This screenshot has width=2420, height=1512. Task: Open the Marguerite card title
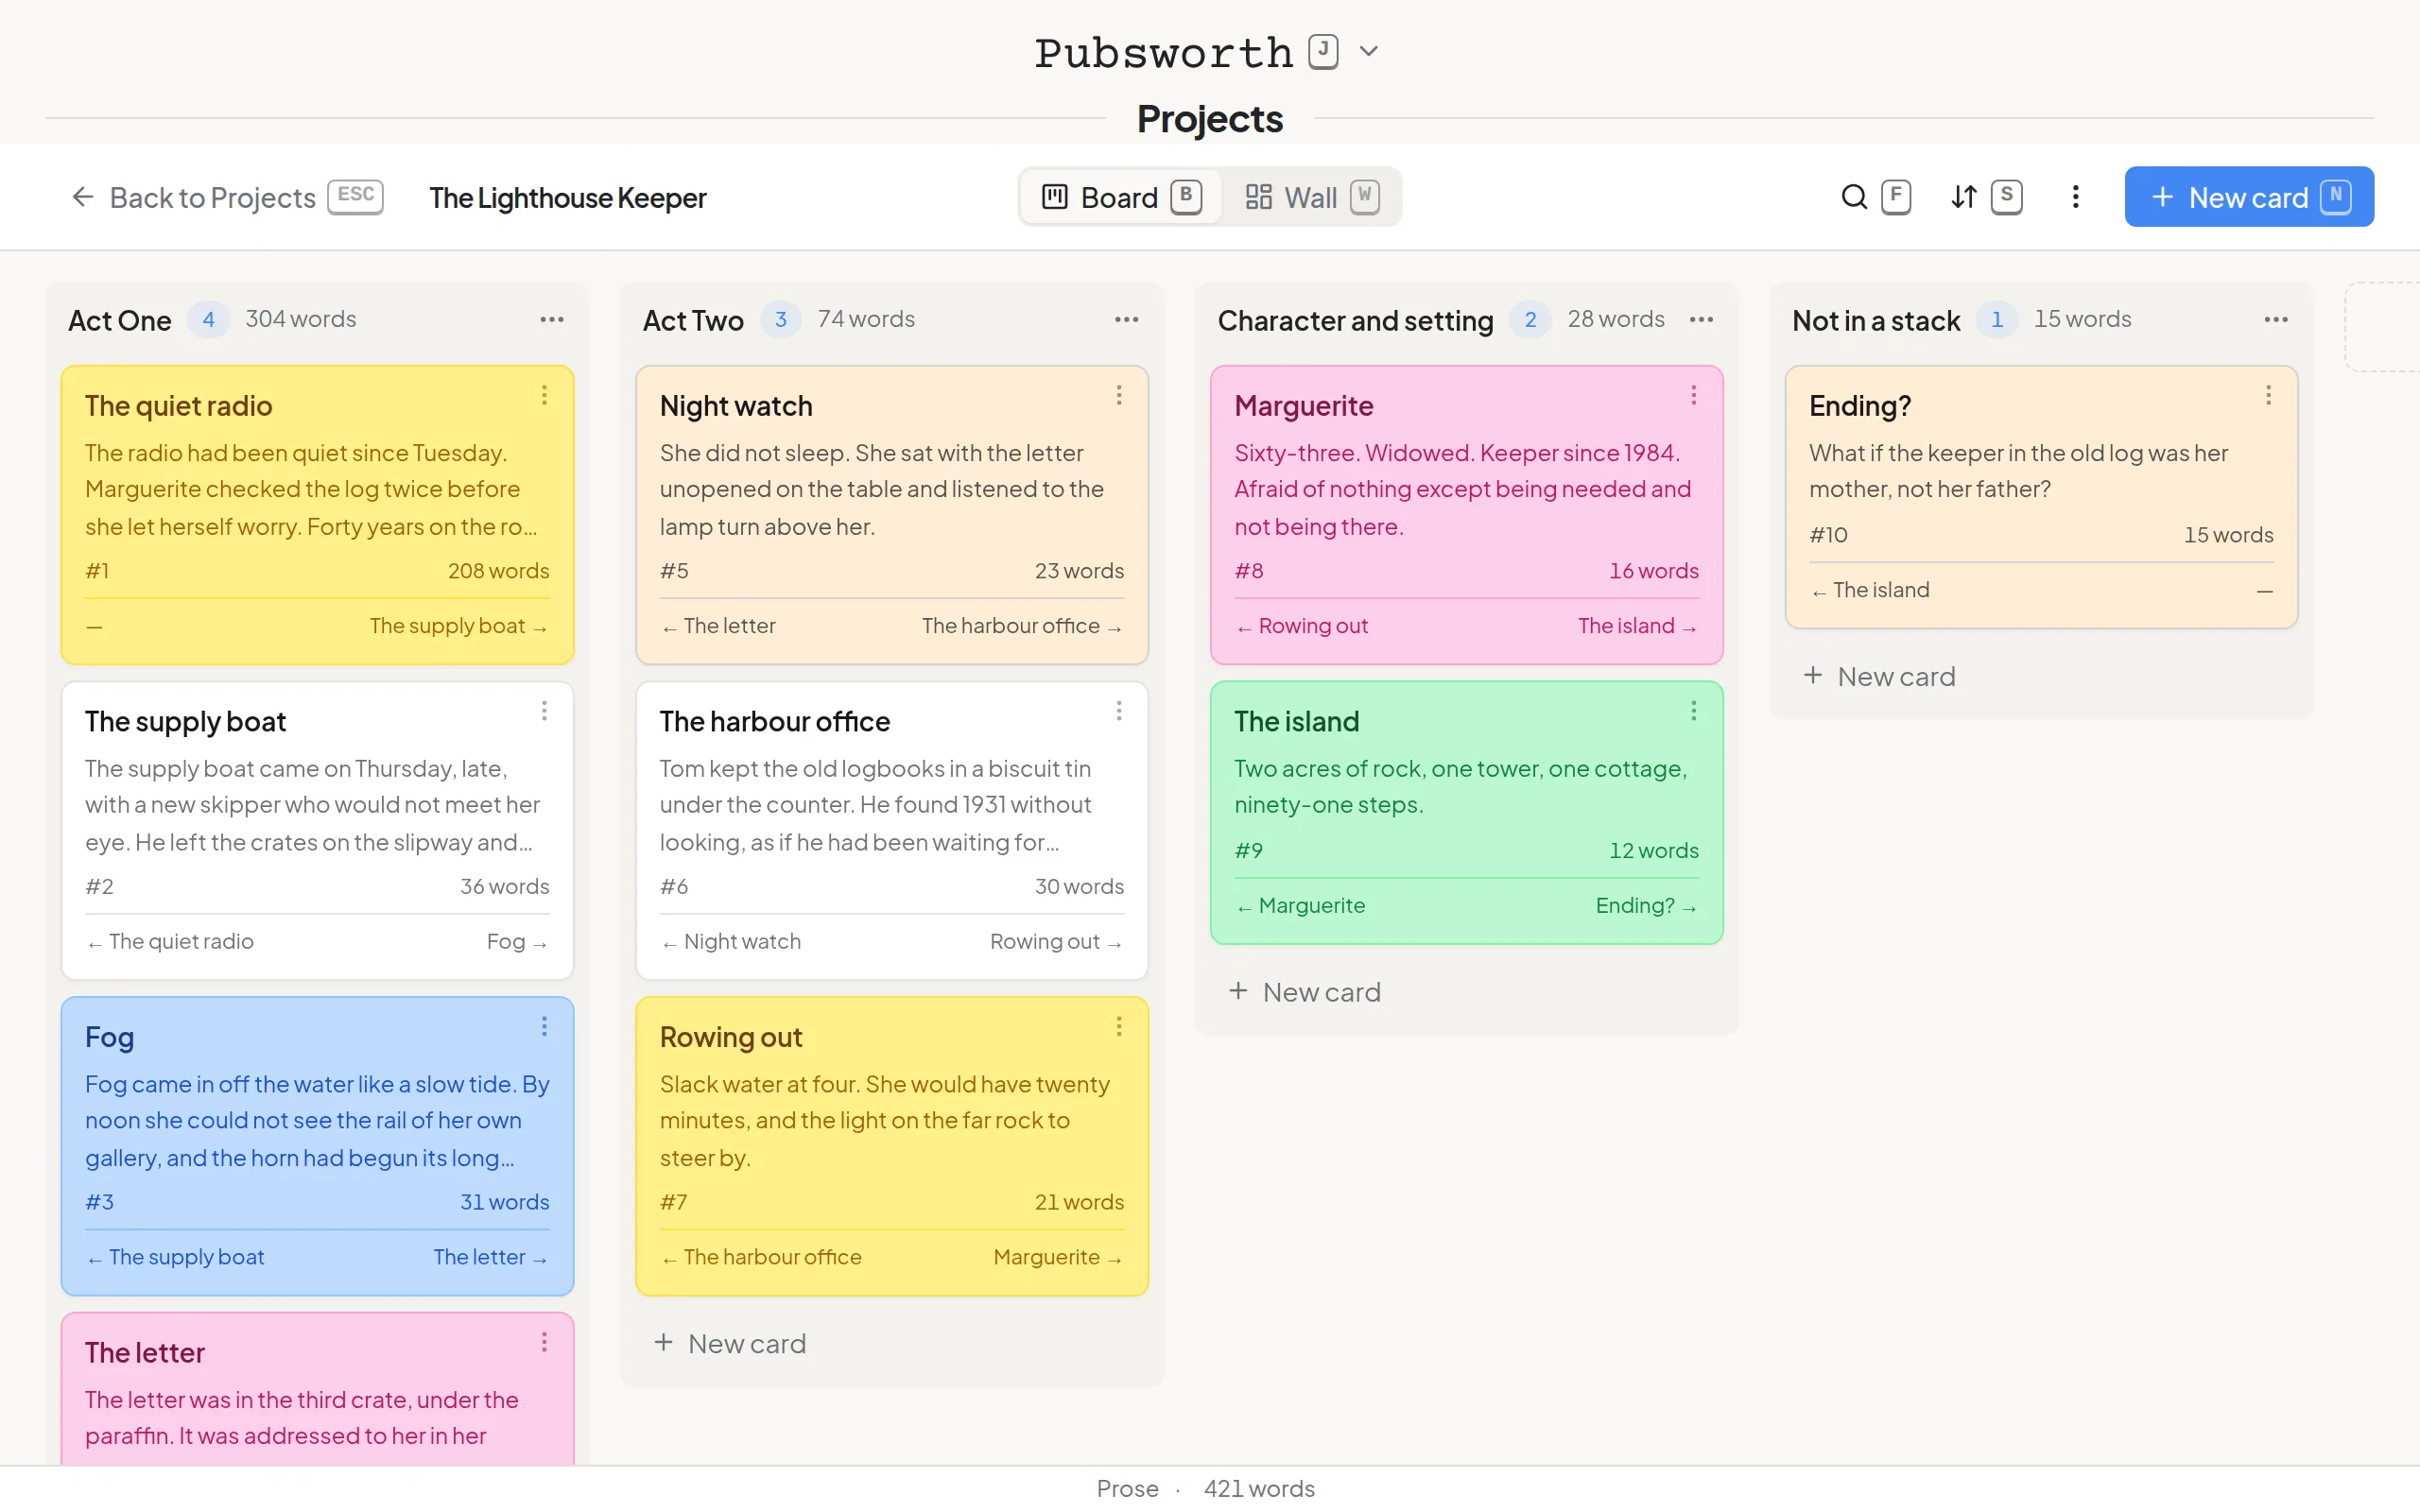(1303, 406)
